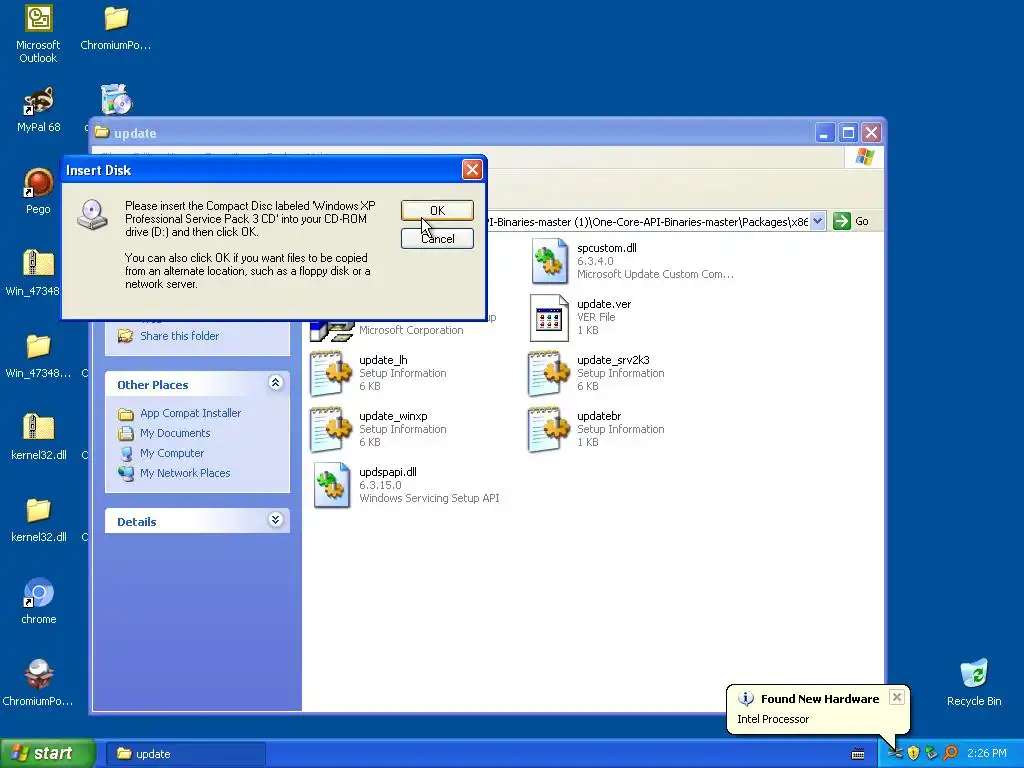
Task: Open the MyPal 68 desktop shortcut
Action: pyautogui.click(x=39, y=101)
